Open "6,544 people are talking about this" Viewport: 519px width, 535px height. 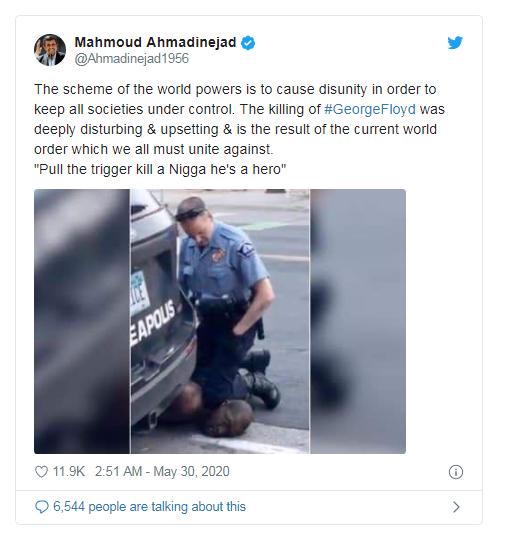149,507
